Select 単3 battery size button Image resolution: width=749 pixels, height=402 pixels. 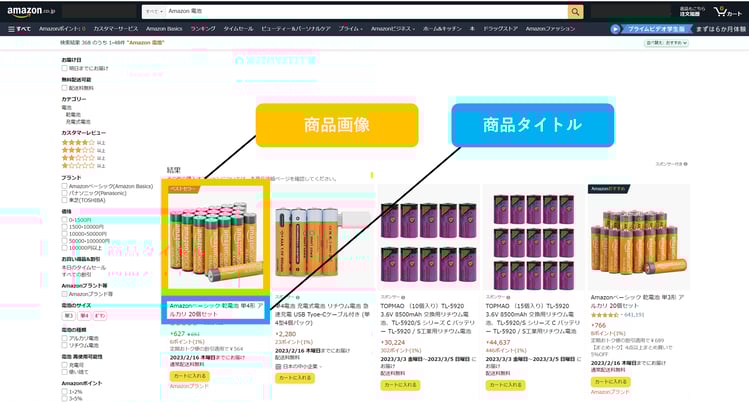(69, 316)
